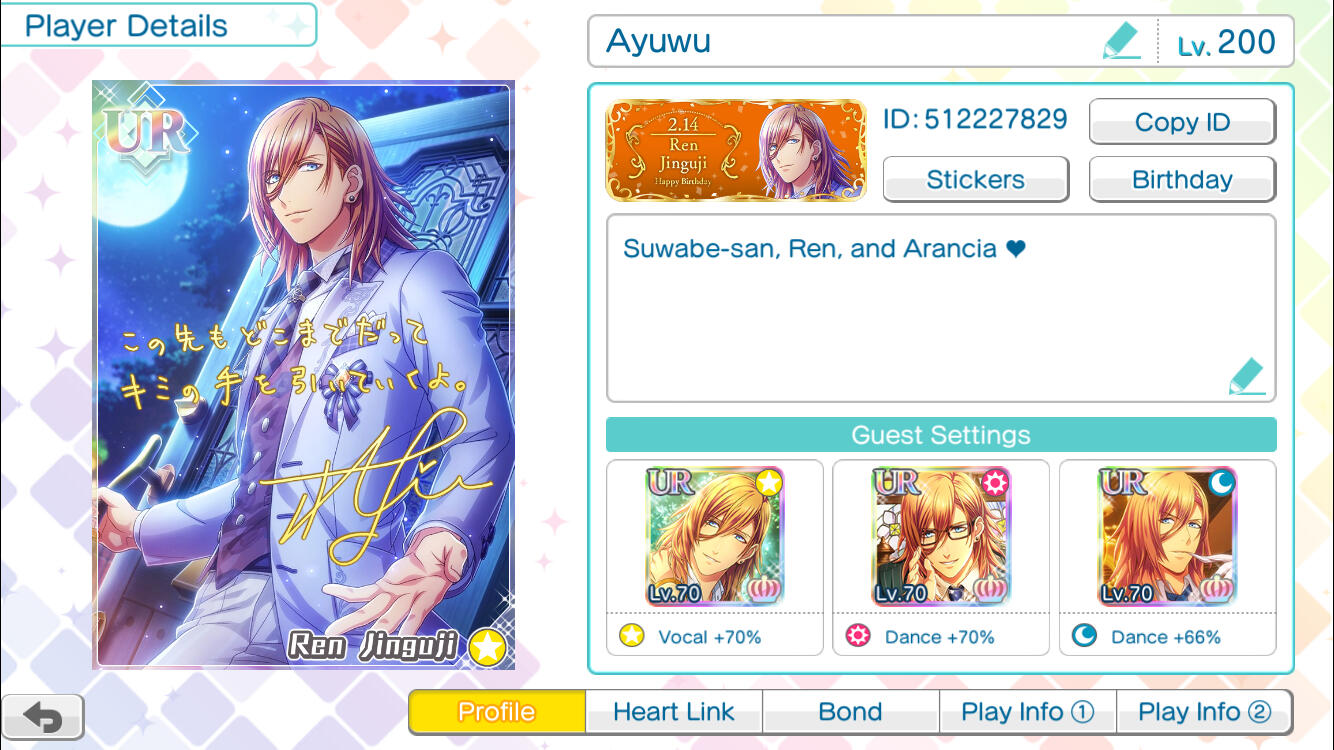Select the Profile tab
Screen dimensions: 1334x750
(x=497, y=712)
